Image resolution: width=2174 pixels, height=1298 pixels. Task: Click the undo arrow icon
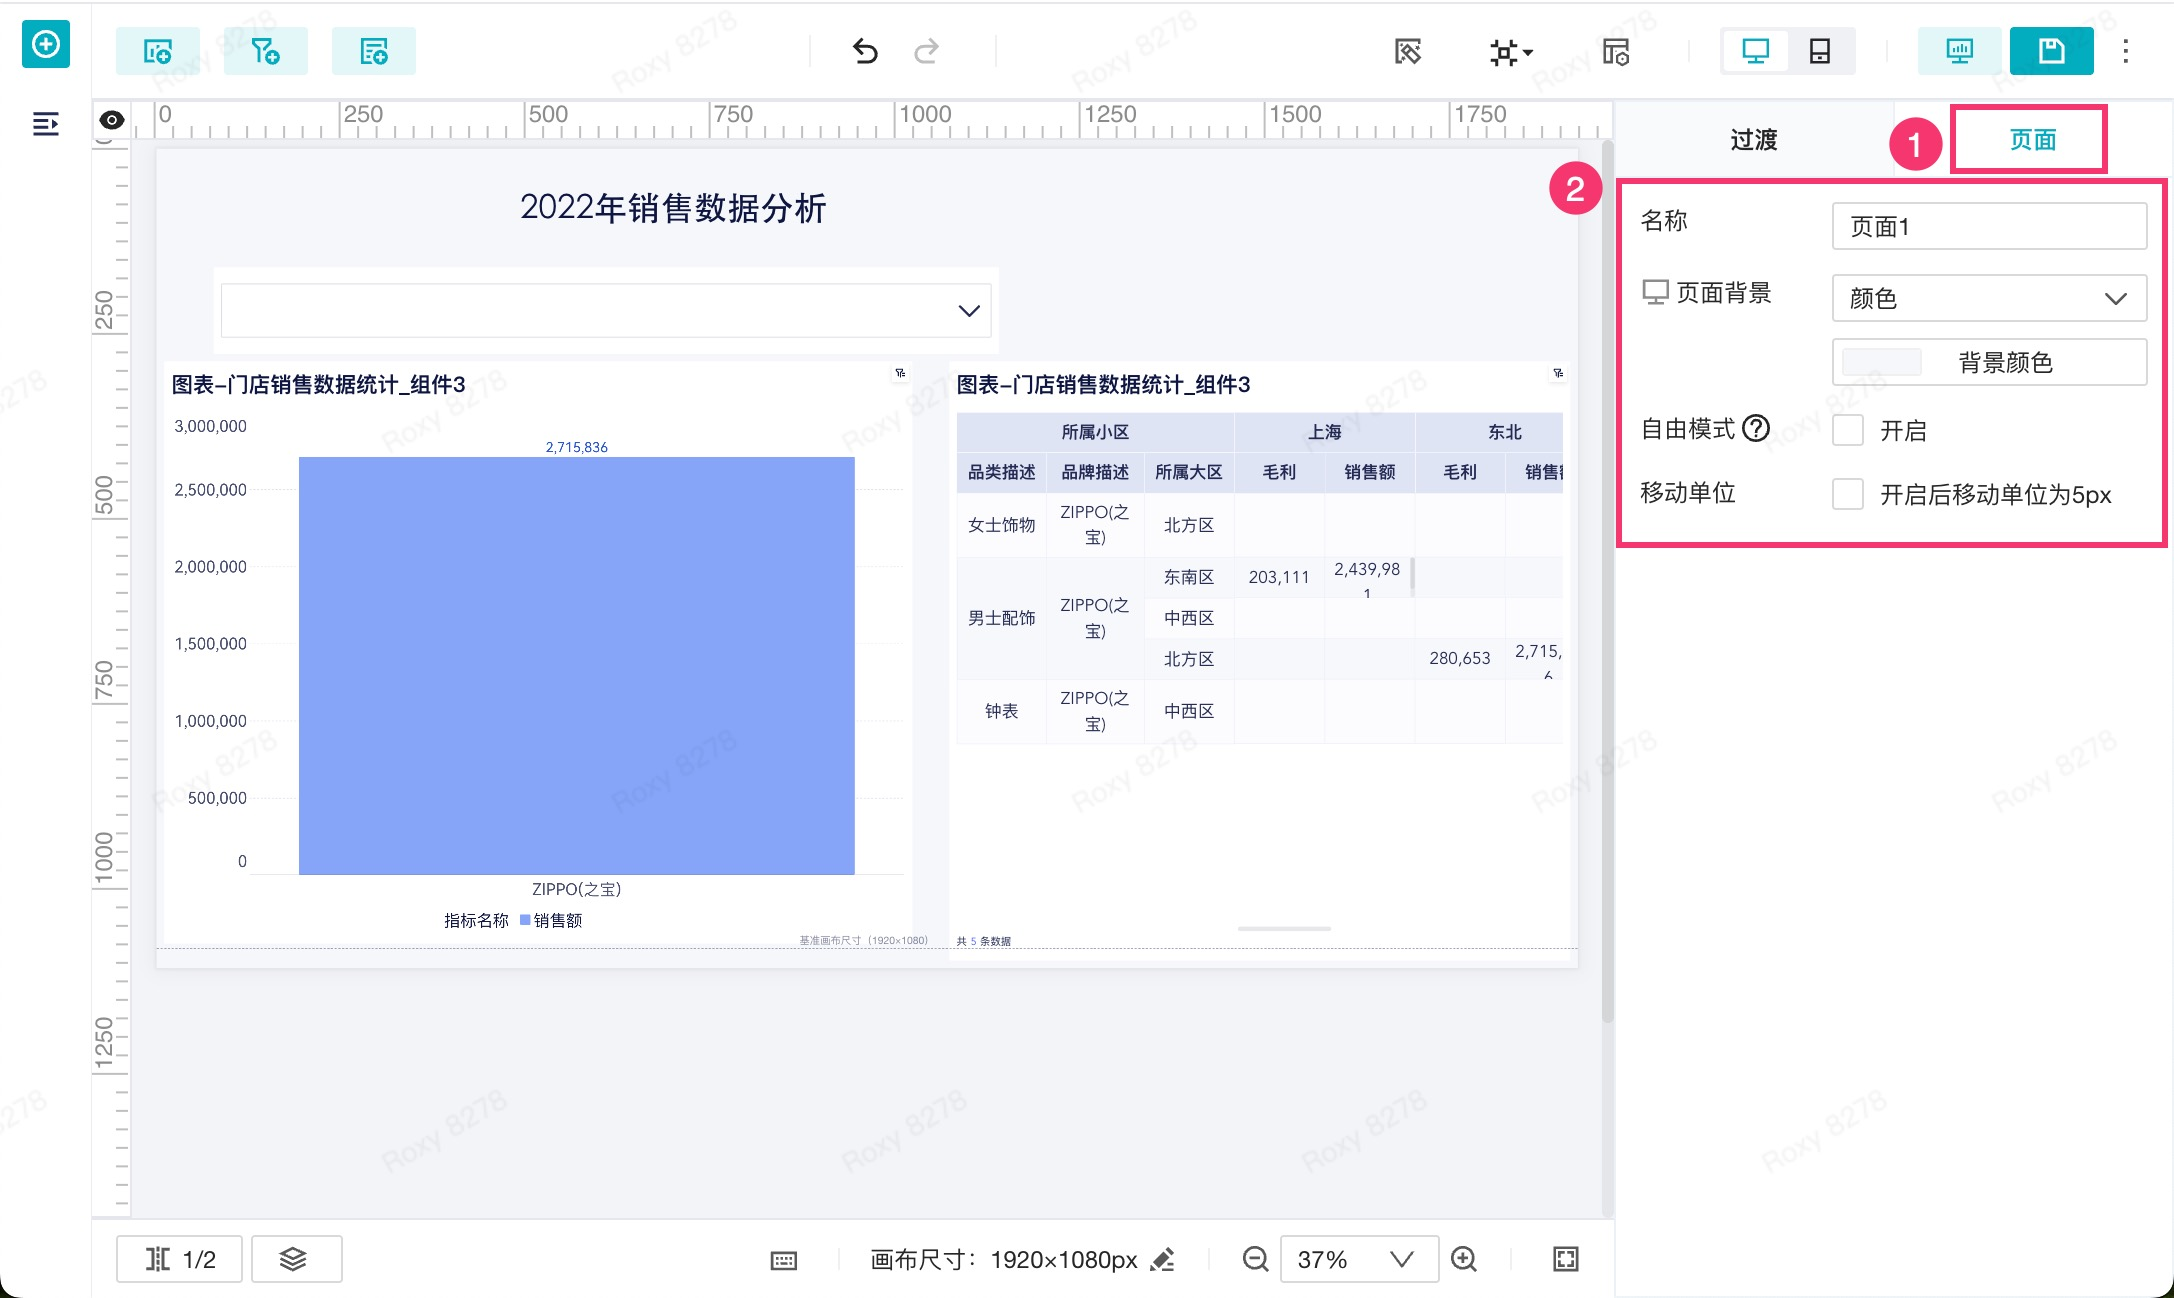pyautogui.click(x=865, y=51)
